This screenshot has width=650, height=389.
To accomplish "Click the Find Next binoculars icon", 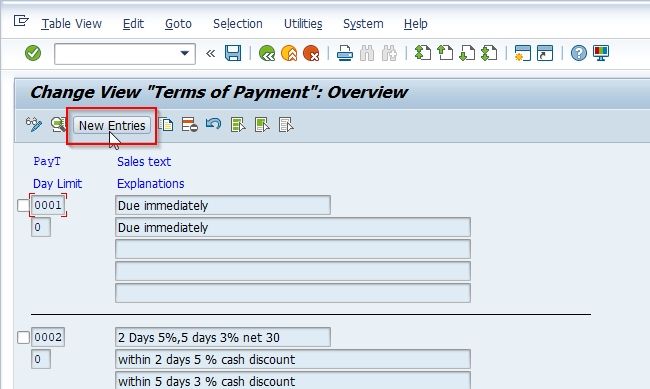I will point(389,53).
